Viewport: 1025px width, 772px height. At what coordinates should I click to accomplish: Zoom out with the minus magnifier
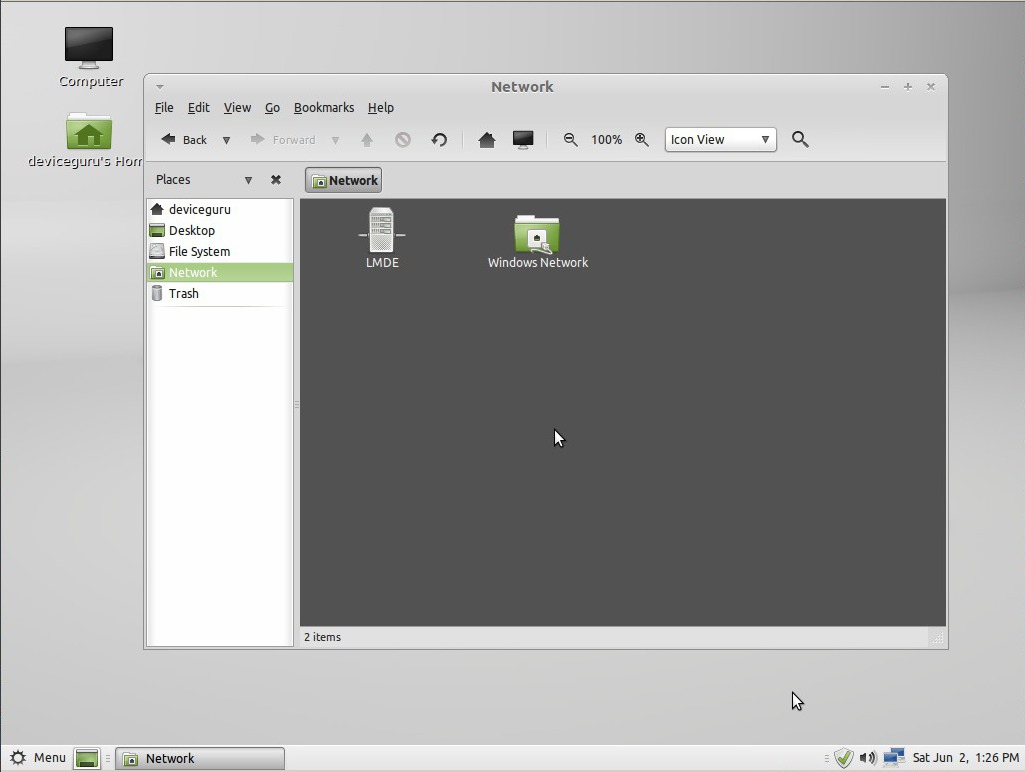click(x=570, y=140)
